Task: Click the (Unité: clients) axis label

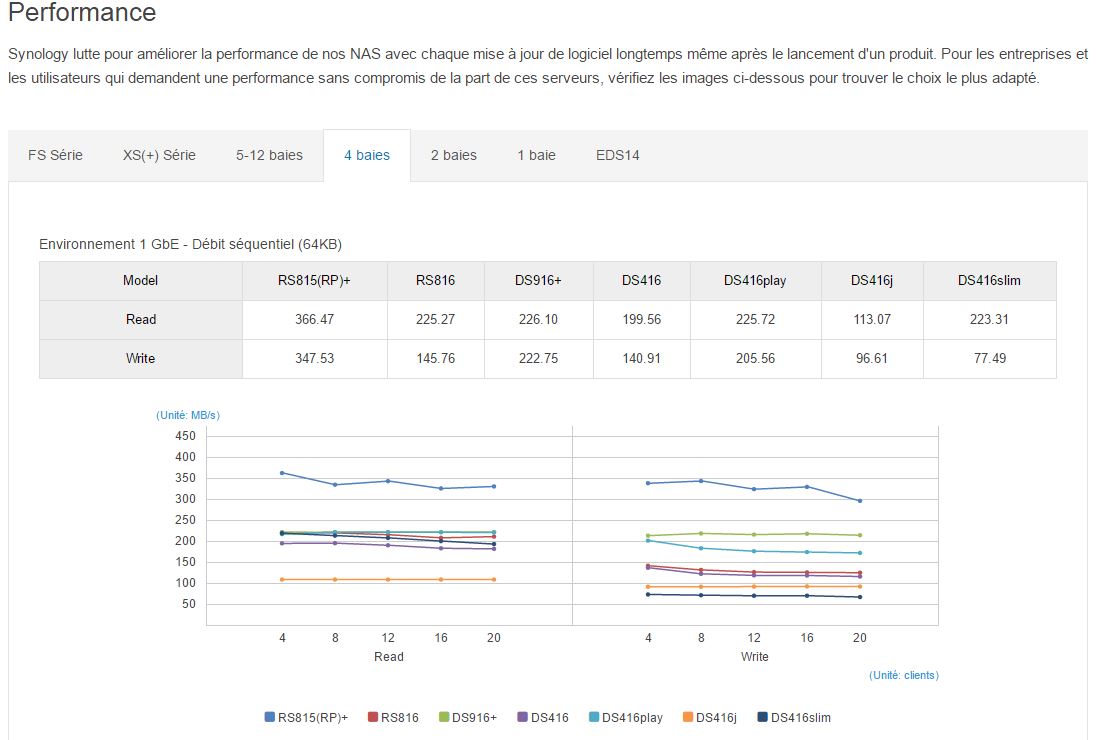Action: [x=904, y=675]
